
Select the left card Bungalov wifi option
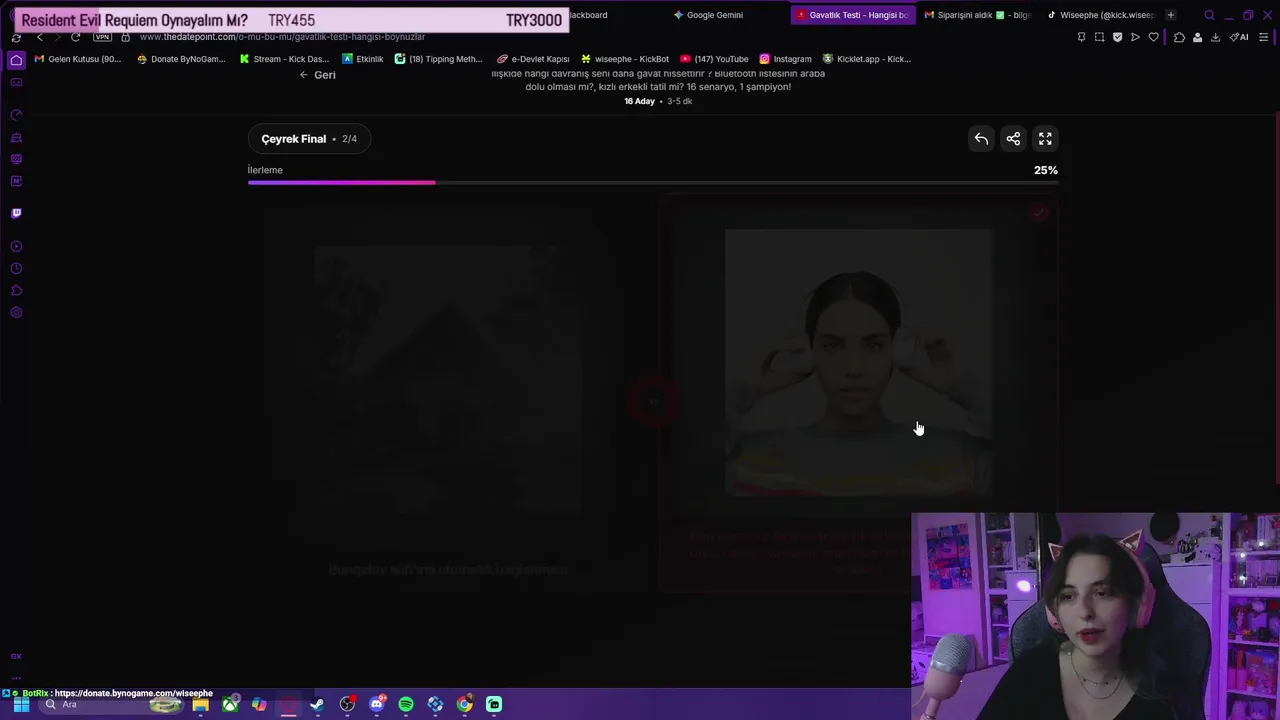pos(448,395)
